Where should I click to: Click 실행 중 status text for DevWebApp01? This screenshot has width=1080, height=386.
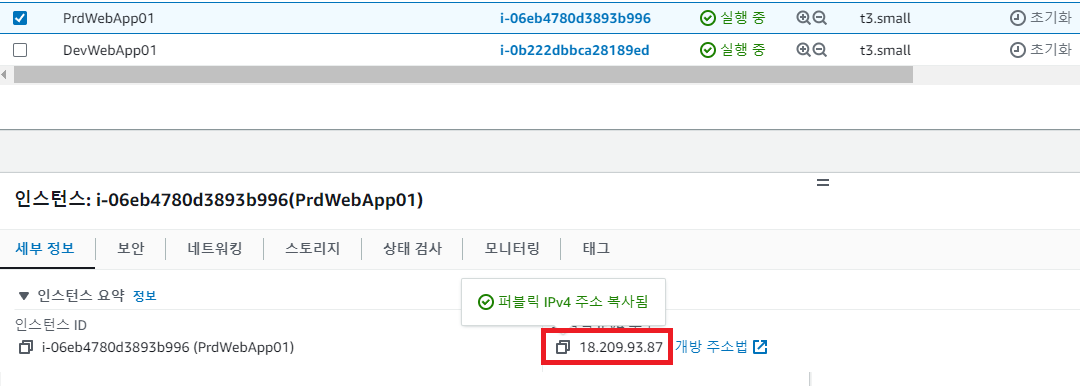[x=742, y=50]
